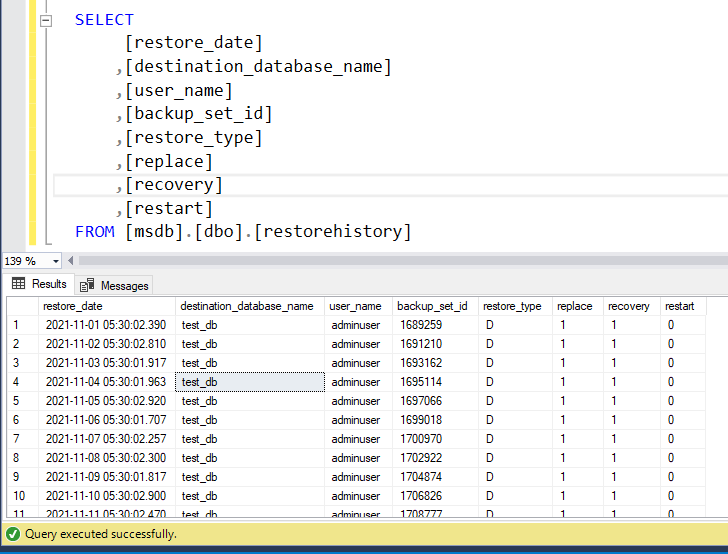Switch to the Results tab
728x554 pixels.
(39, 284)
